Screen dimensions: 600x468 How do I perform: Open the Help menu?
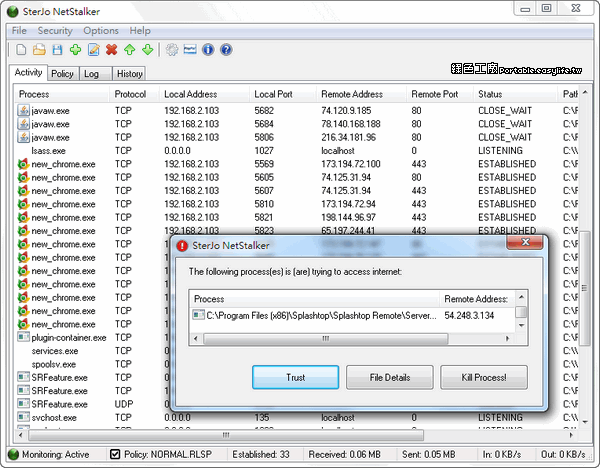click(x=140, y=31)
